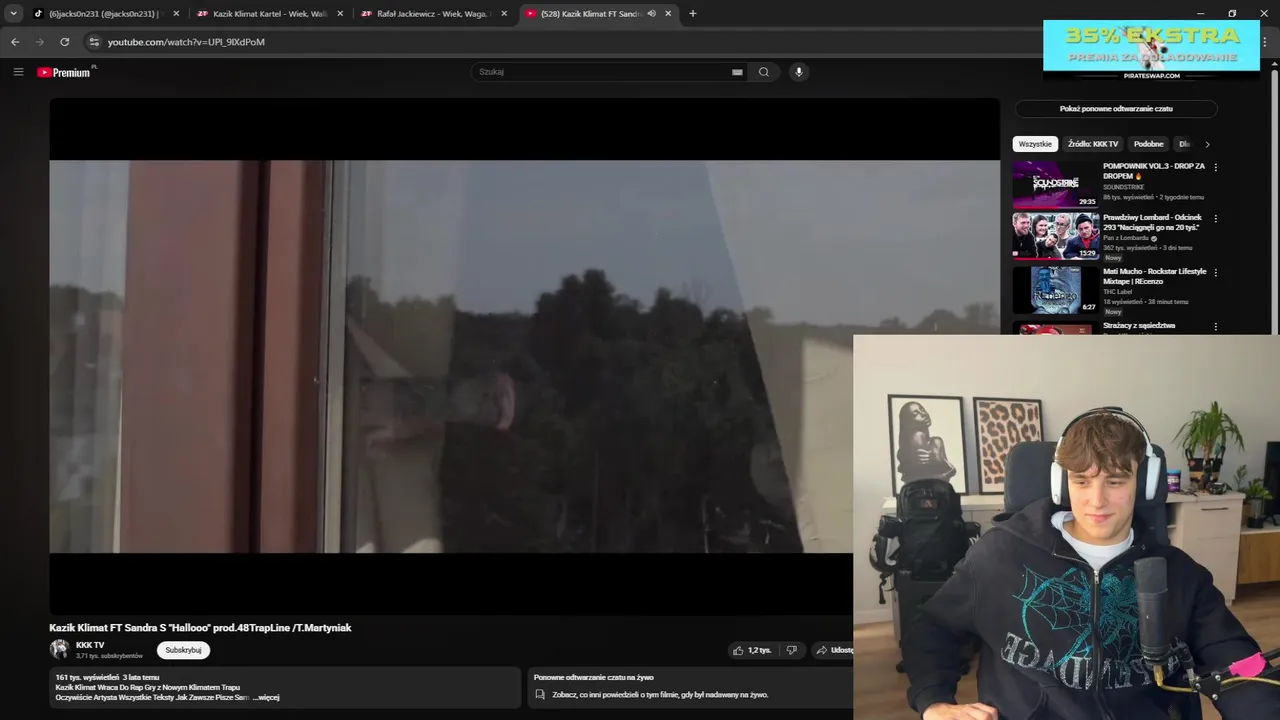The height and width of the screenshot is (720, 1280).
Task: Click the search magnifier button
Action: click(764, 72)
